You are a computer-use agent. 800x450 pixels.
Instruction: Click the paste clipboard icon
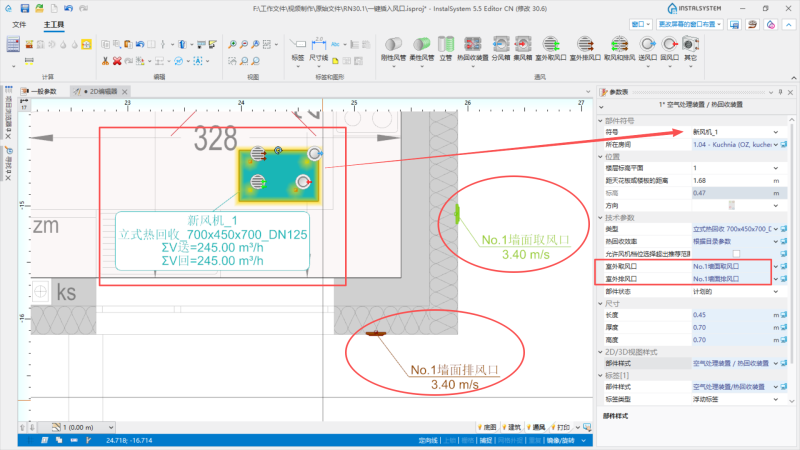(x=128, y=44)
